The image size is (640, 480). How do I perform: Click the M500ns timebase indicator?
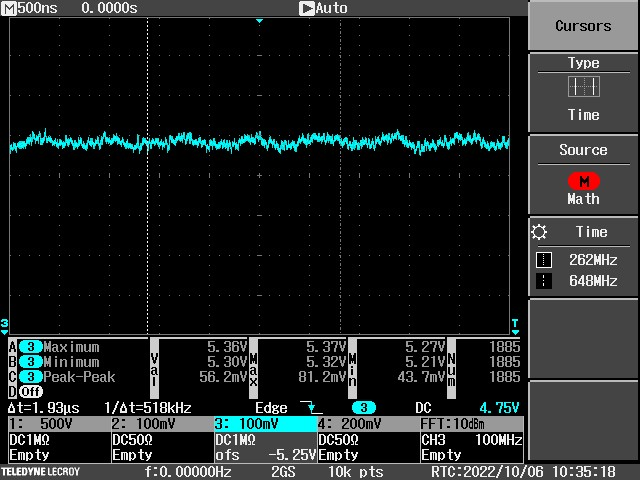click(29, 8)
